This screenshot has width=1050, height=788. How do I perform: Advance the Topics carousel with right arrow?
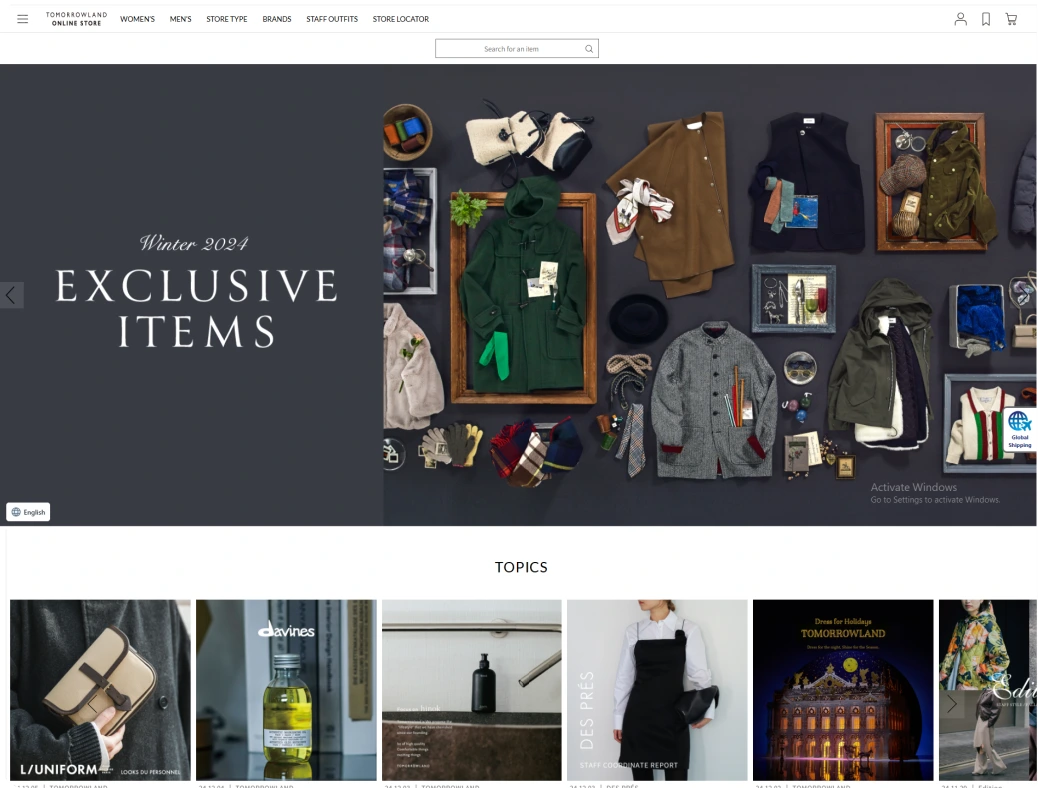click(x=951, y=704)
